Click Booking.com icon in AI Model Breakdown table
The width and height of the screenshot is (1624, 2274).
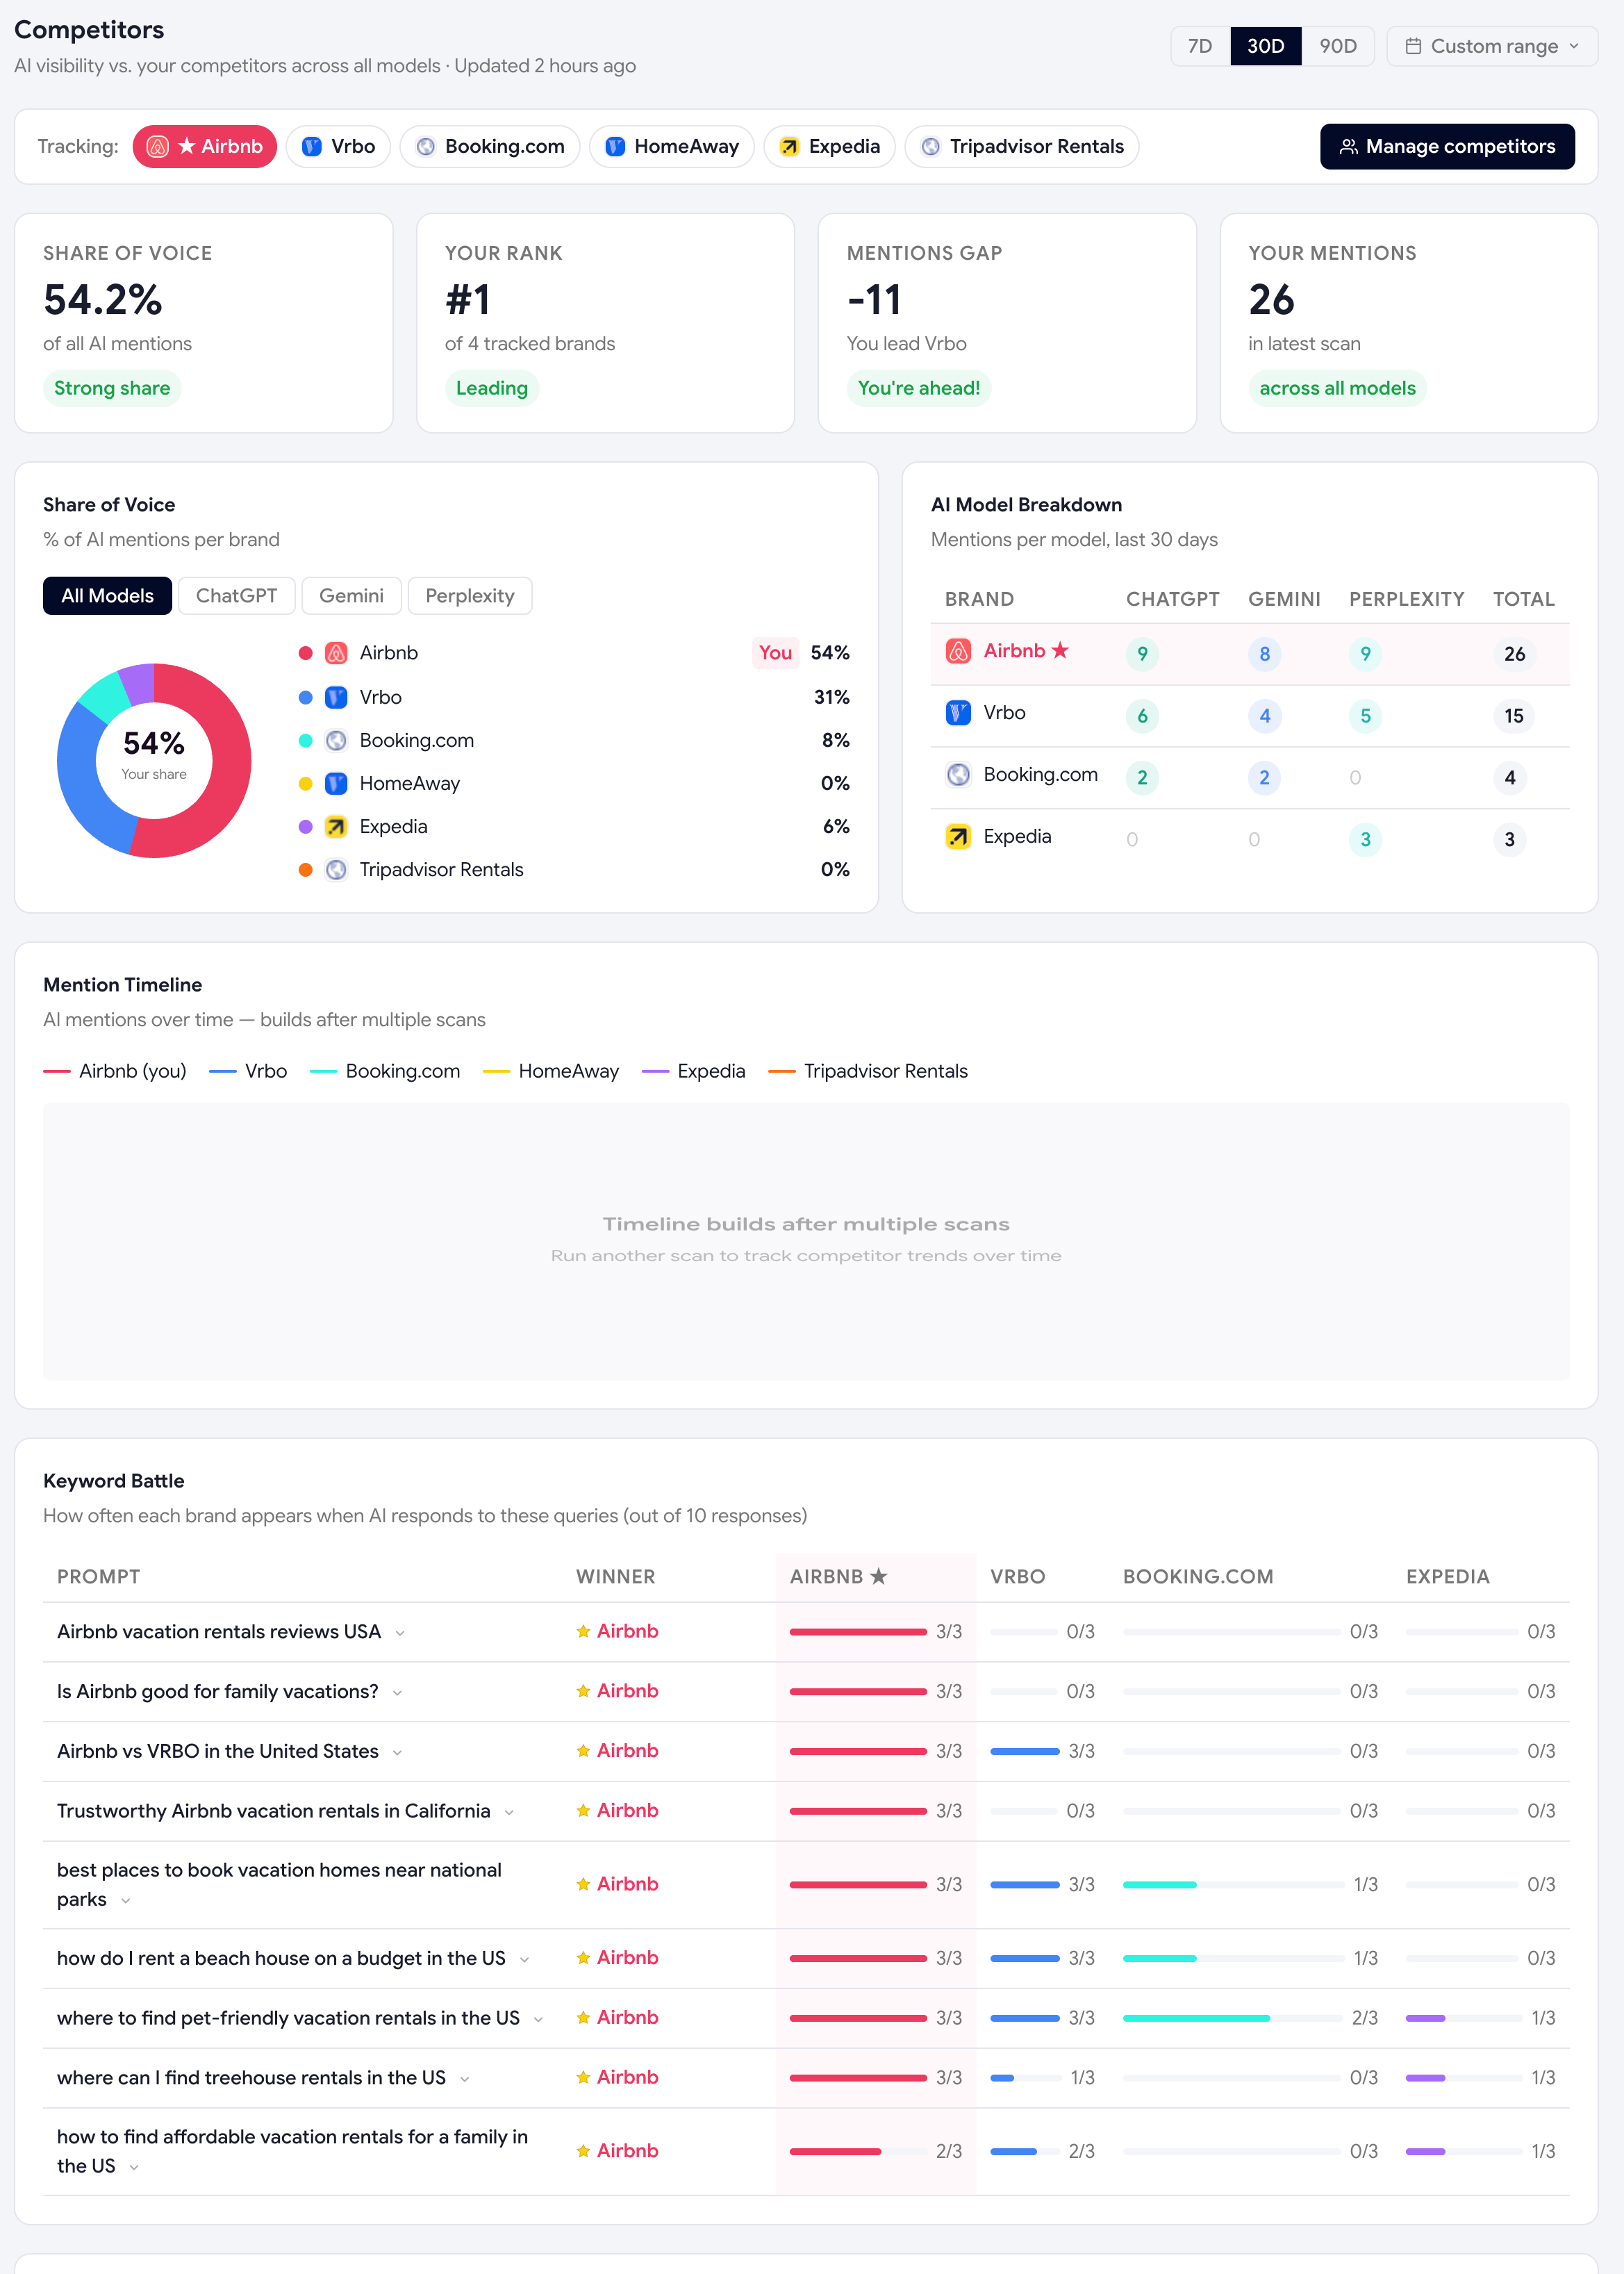[x=958, y=775]
